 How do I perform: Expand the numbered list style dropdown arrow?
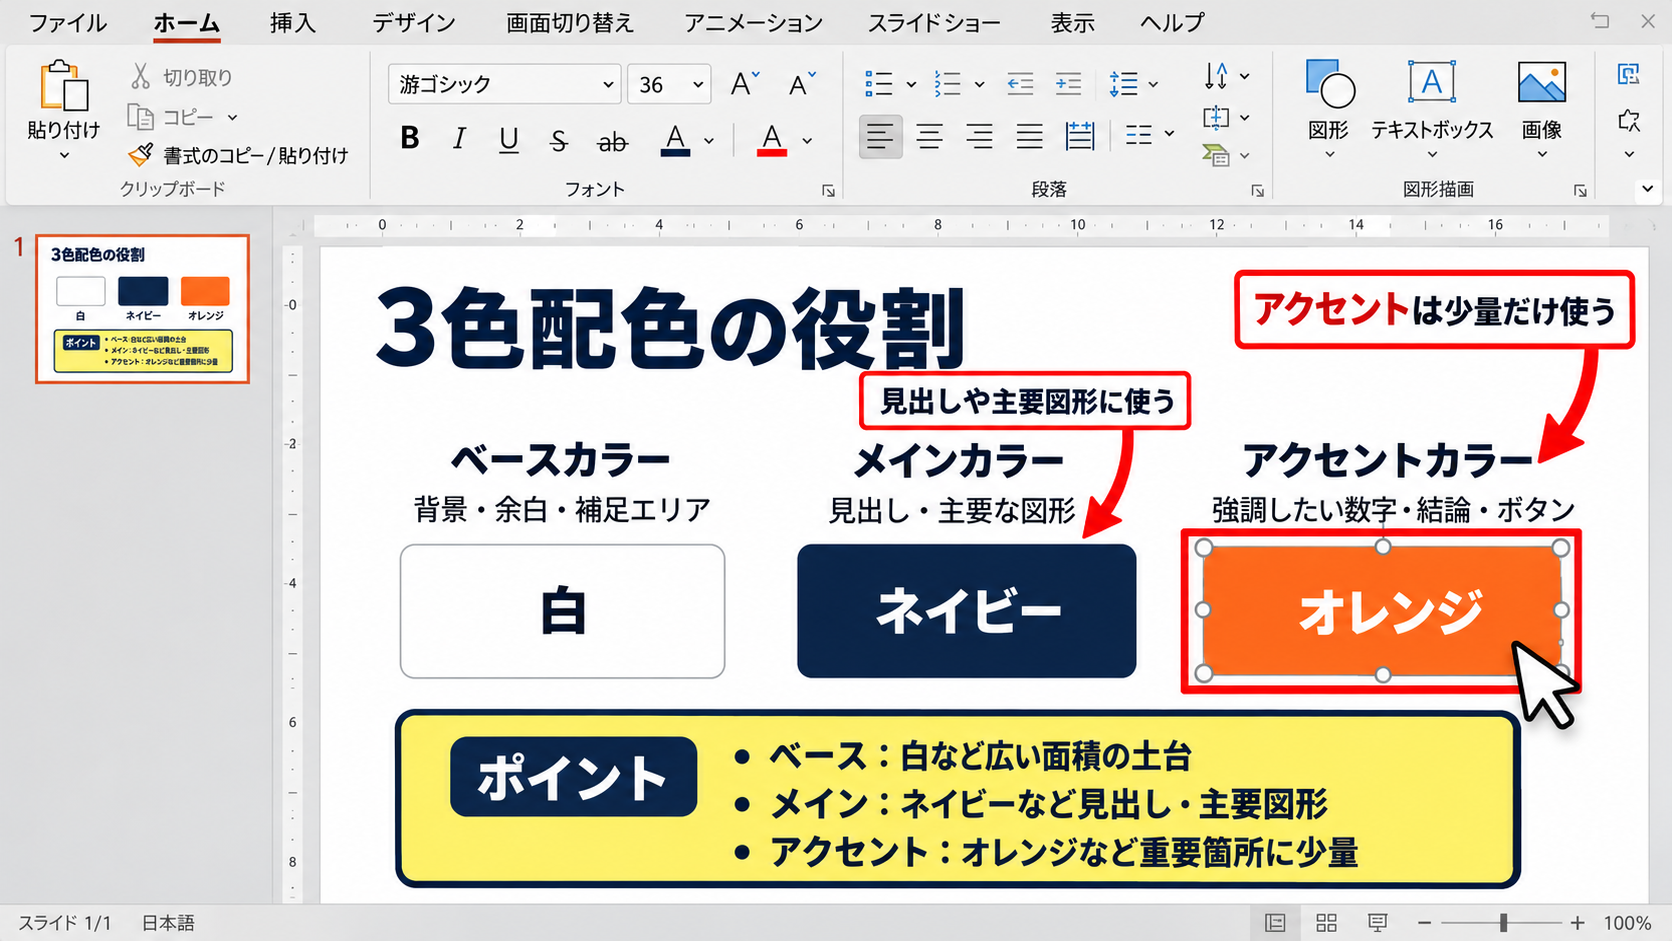pos(979,85)
